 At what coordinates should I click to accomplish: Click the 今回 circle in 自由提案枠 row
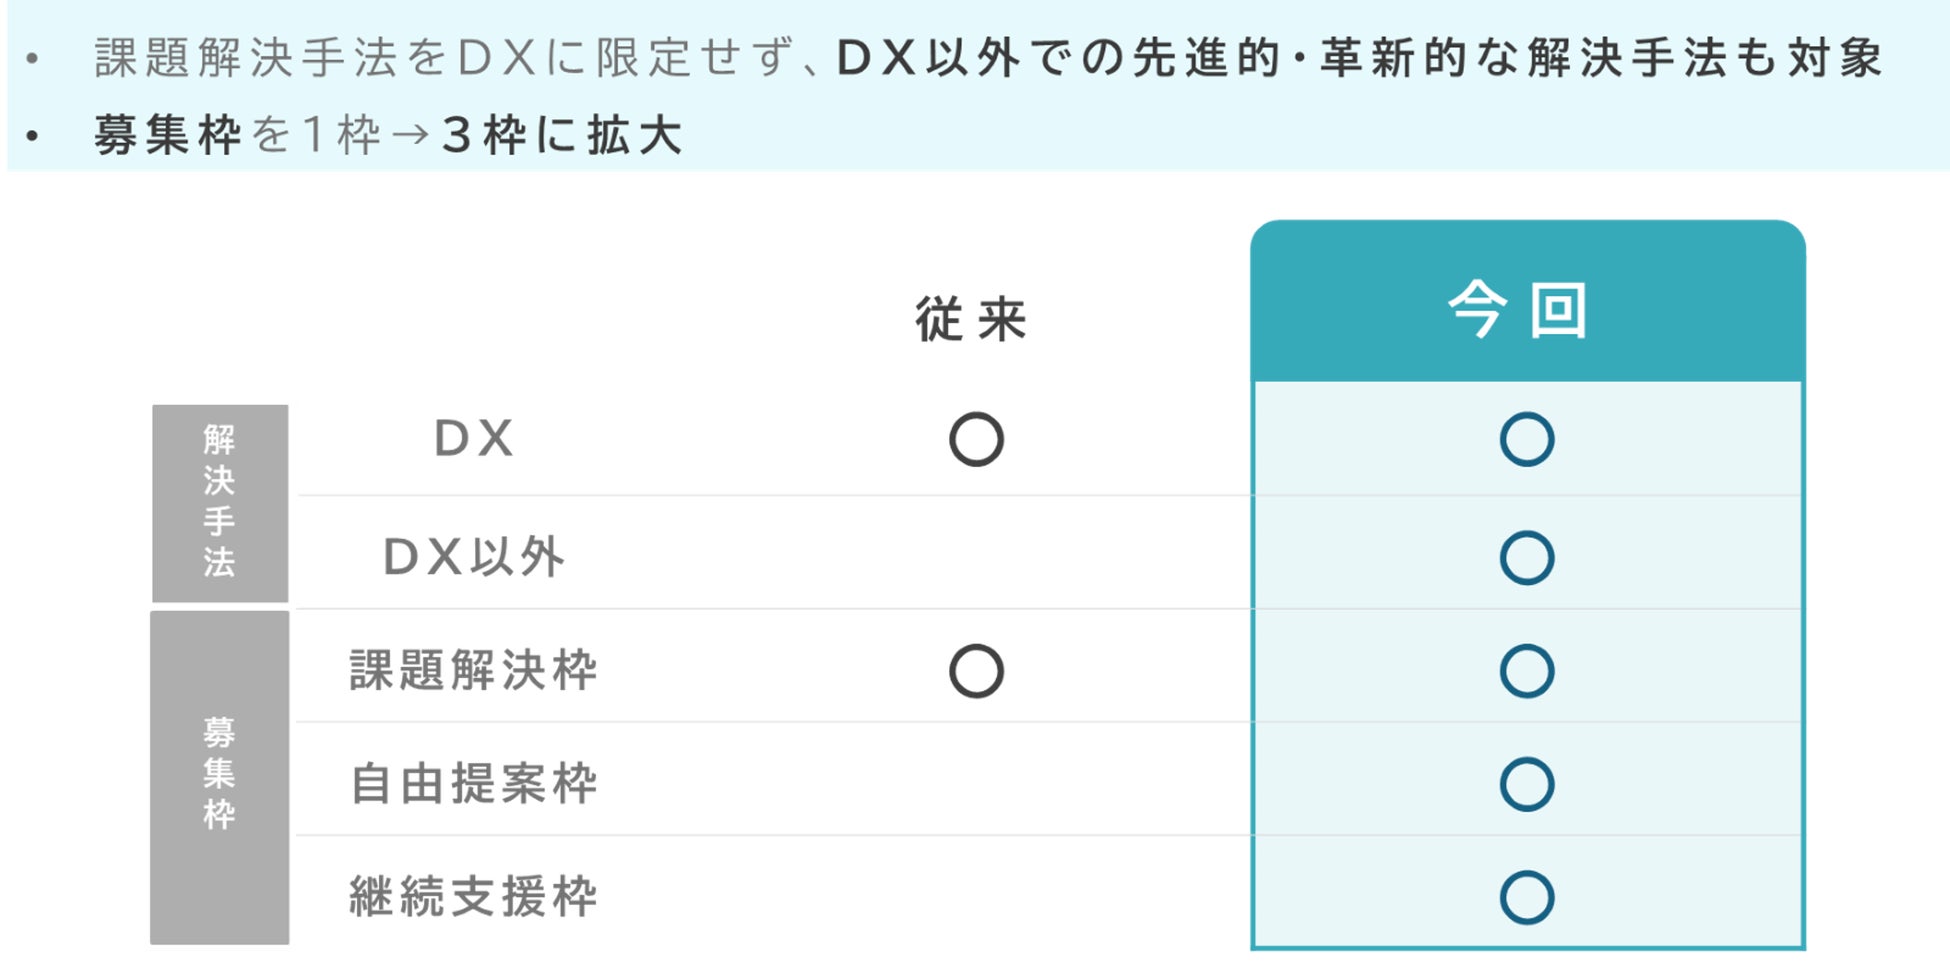coord(1526,784)
